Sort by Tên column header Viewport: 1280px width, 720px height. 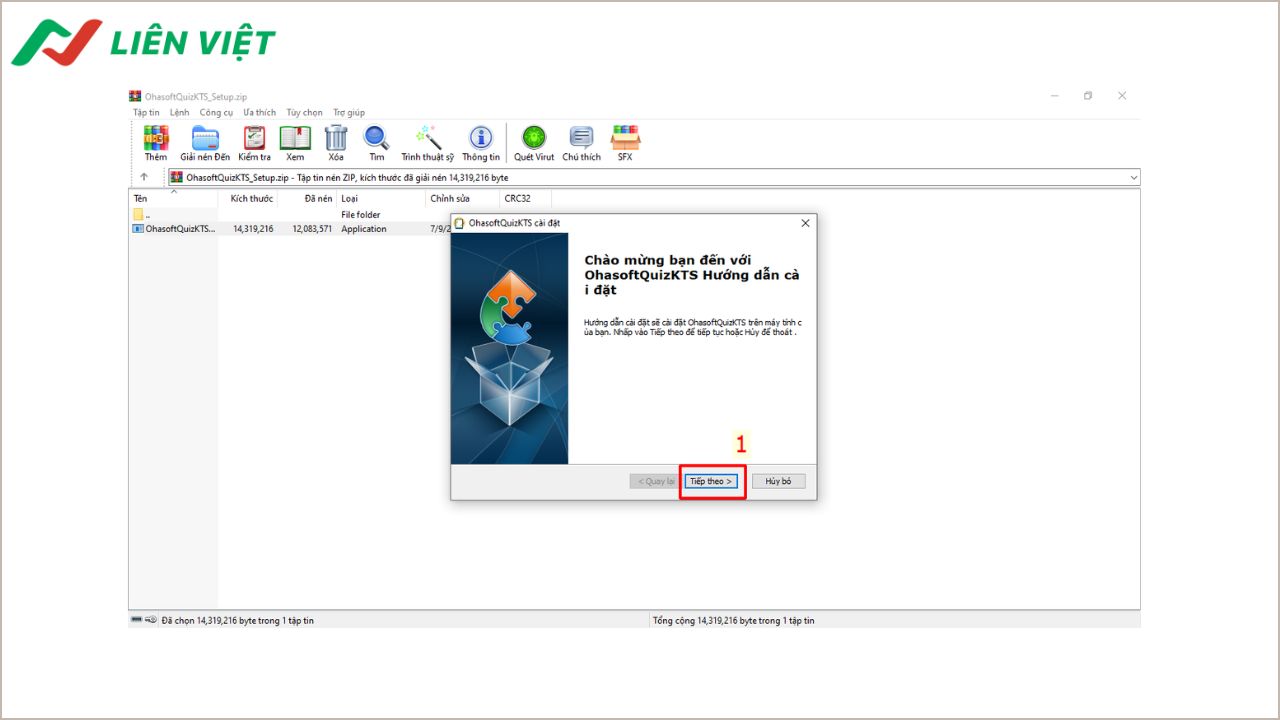(173, 199)
